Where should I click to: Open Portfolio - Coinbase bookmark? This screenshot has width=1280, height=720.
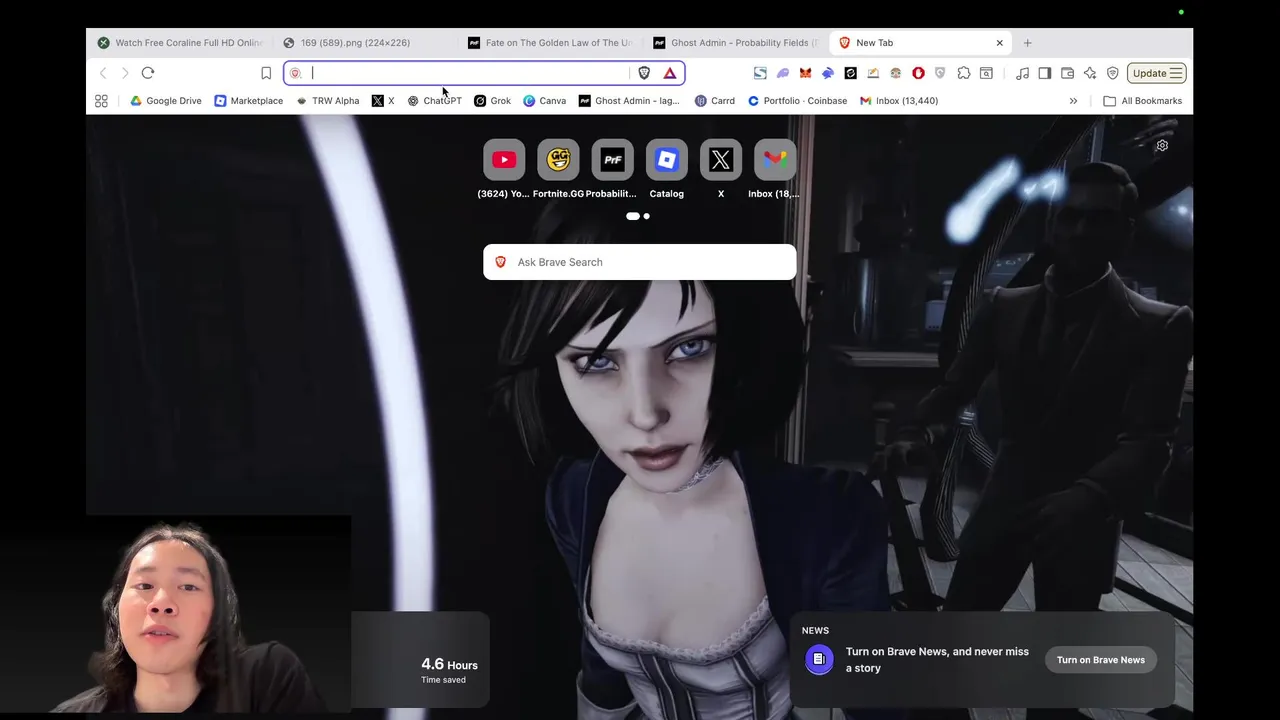tap(797, 101)
